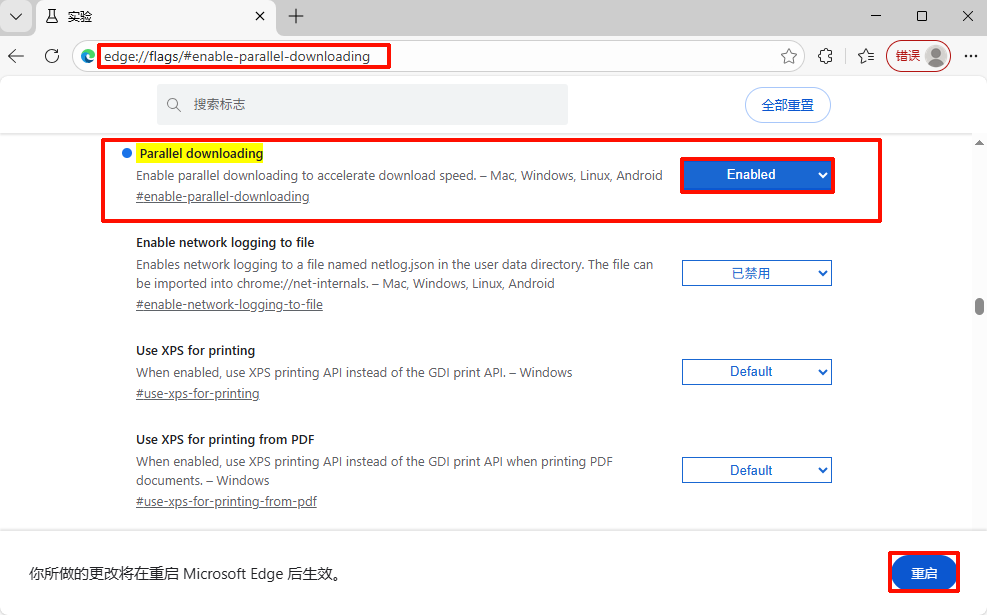
Task: Click the star favorite icon in address bar
Action: coord(789,56)
